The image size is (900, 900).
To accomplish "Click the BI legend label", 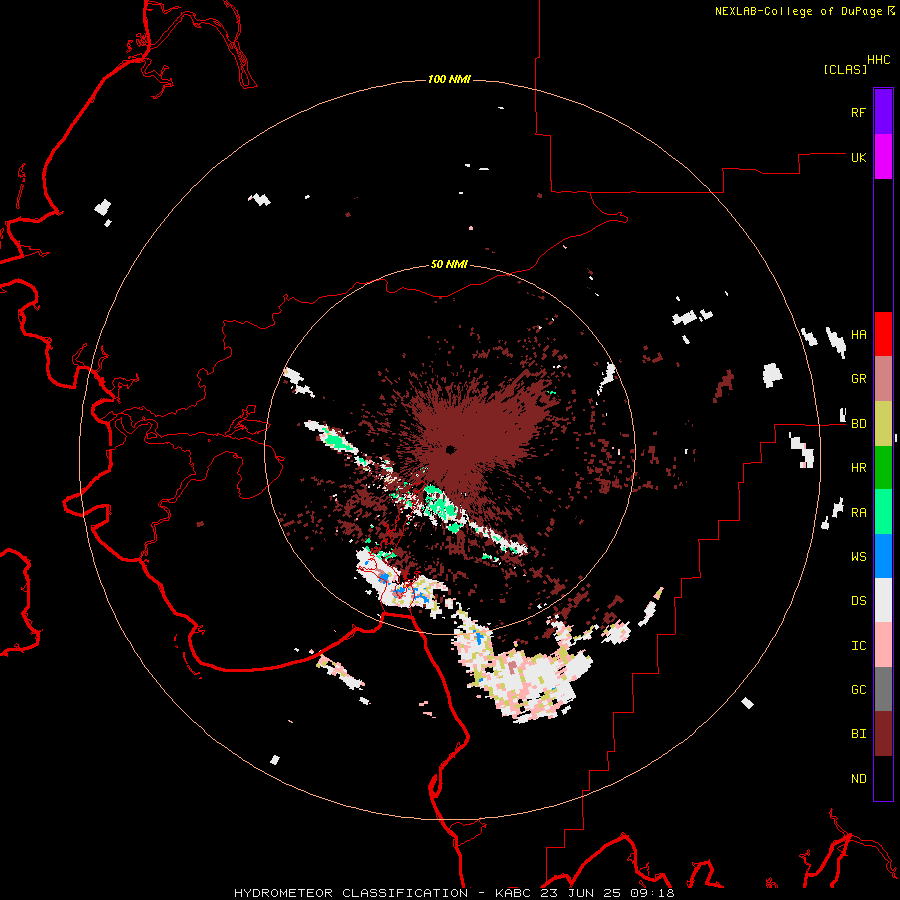I will tap(859, 734).
